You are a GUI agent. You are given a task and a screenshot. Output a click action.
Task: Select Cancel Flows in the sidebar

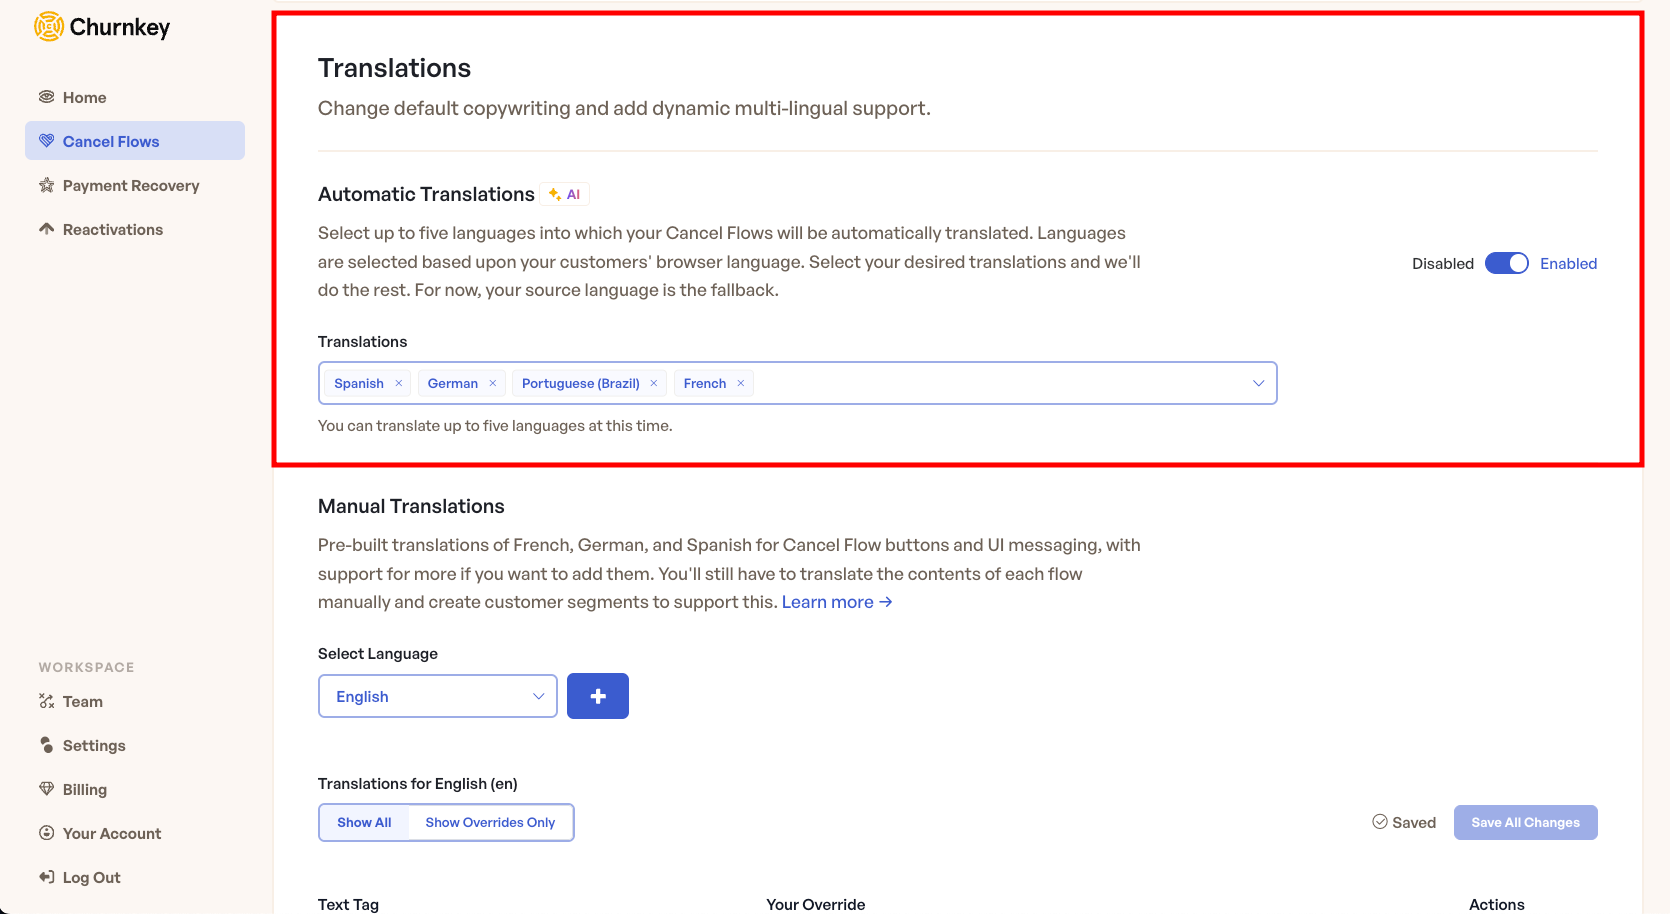pos(110,141)
